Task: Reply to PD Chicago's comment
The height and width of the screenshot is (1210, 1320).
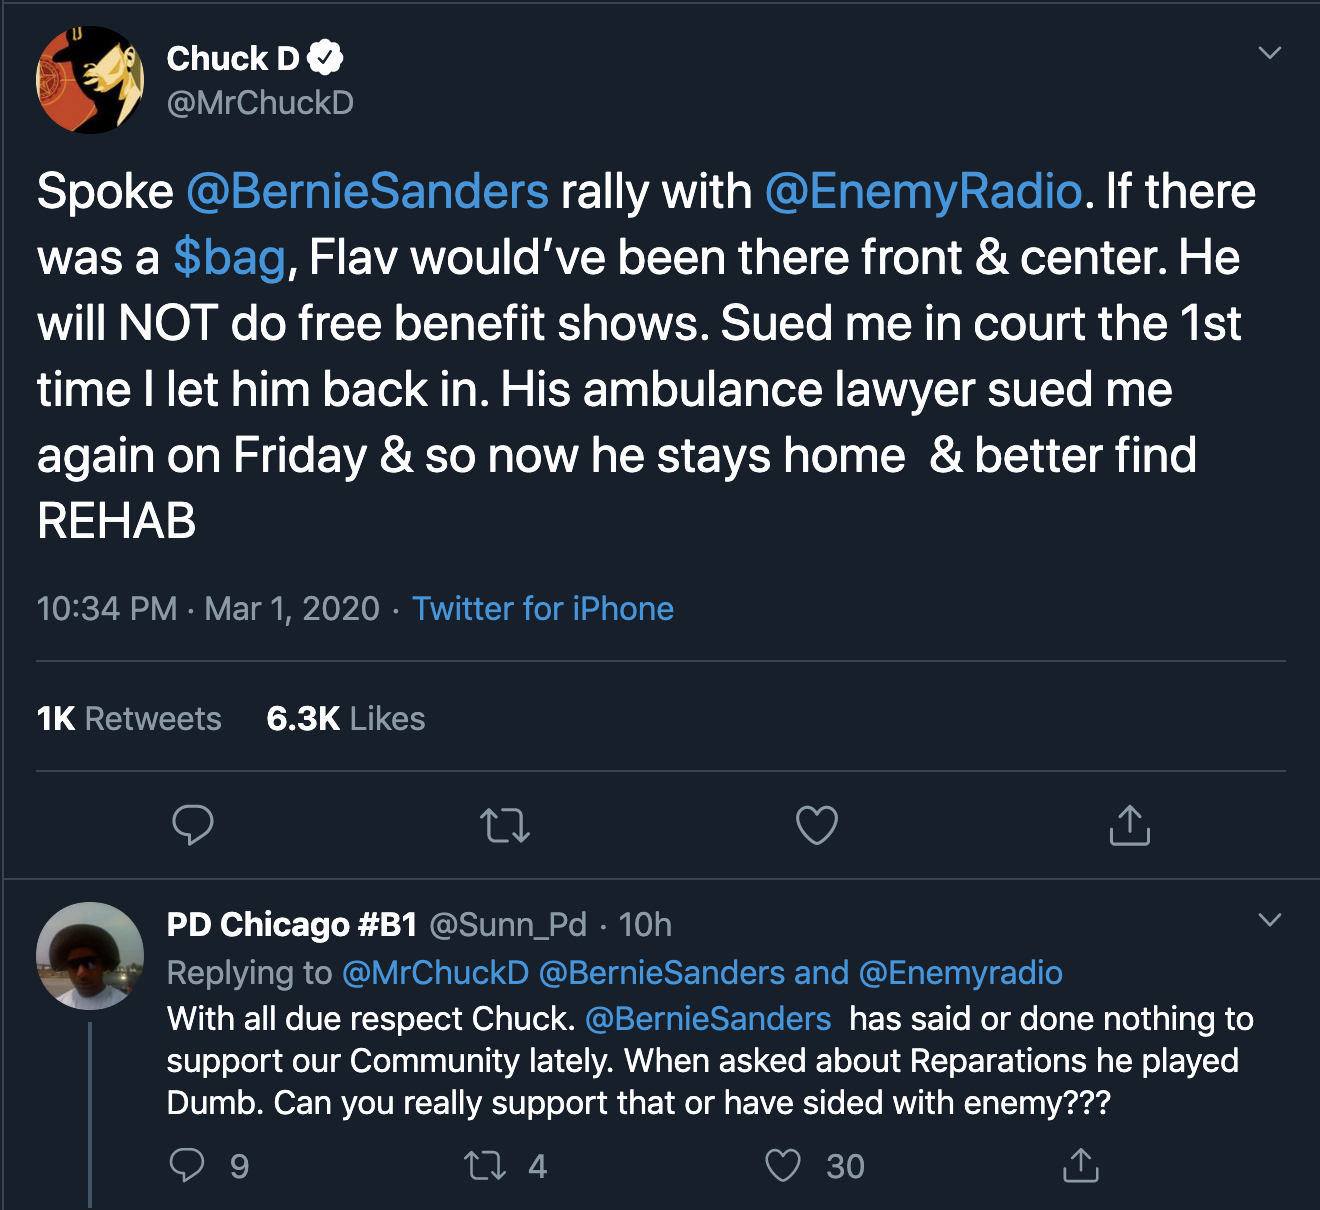Action: click(187, 1165)
